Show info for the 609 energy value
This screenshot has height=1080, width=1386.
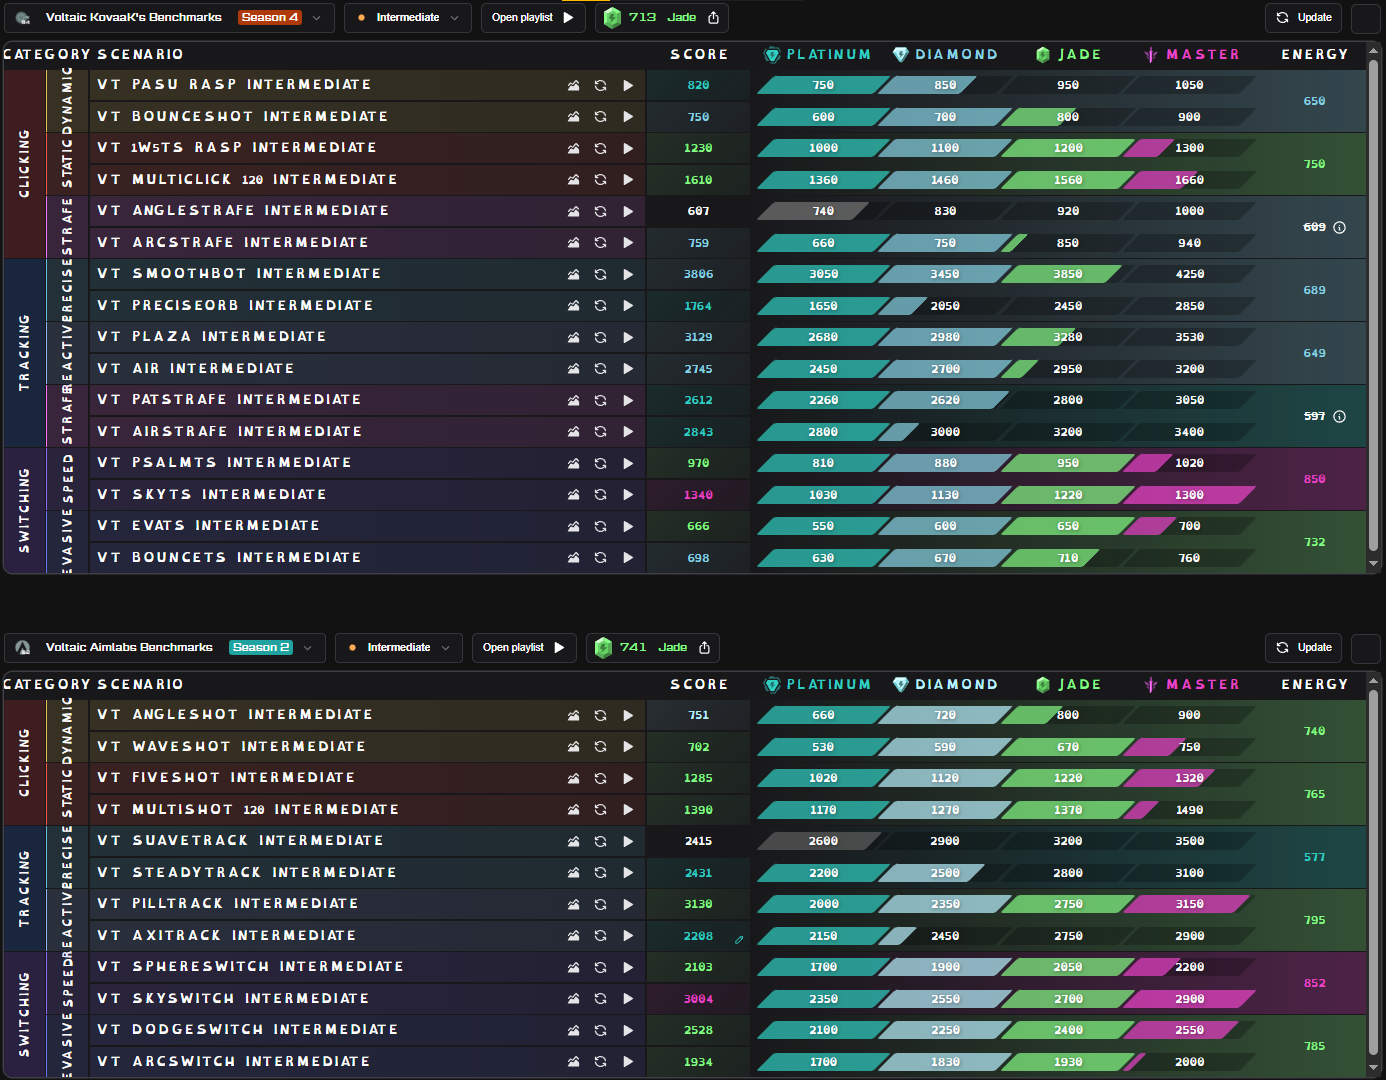coord(1340,228)
